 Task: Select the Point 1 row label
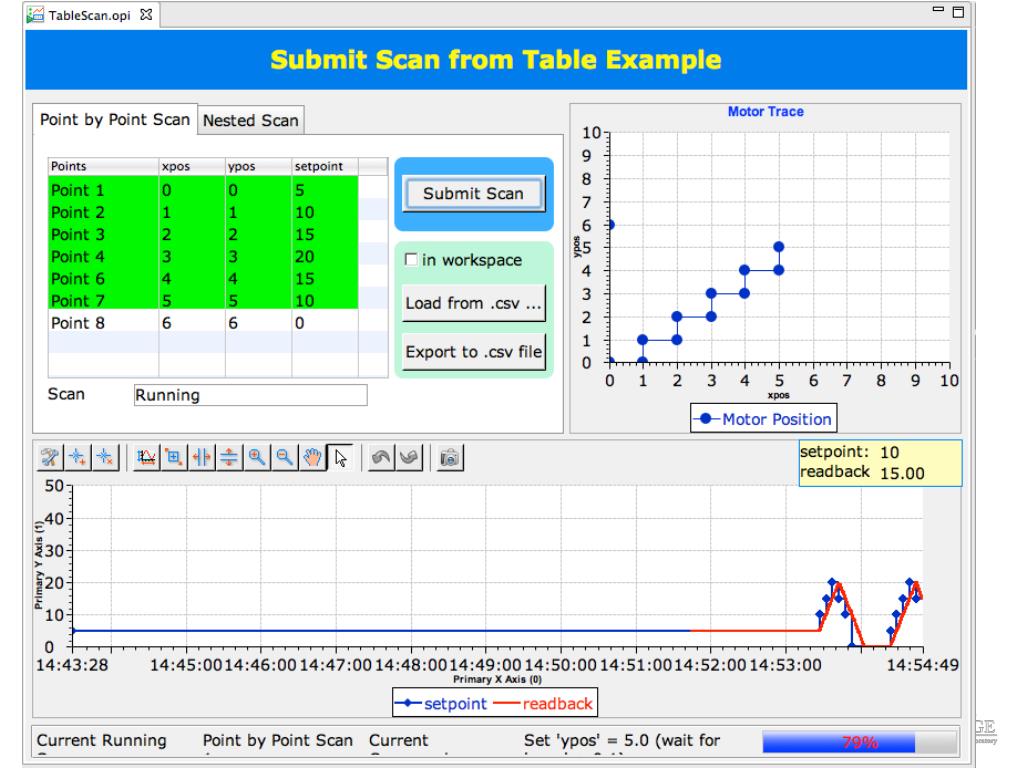(x=78, y=190)
